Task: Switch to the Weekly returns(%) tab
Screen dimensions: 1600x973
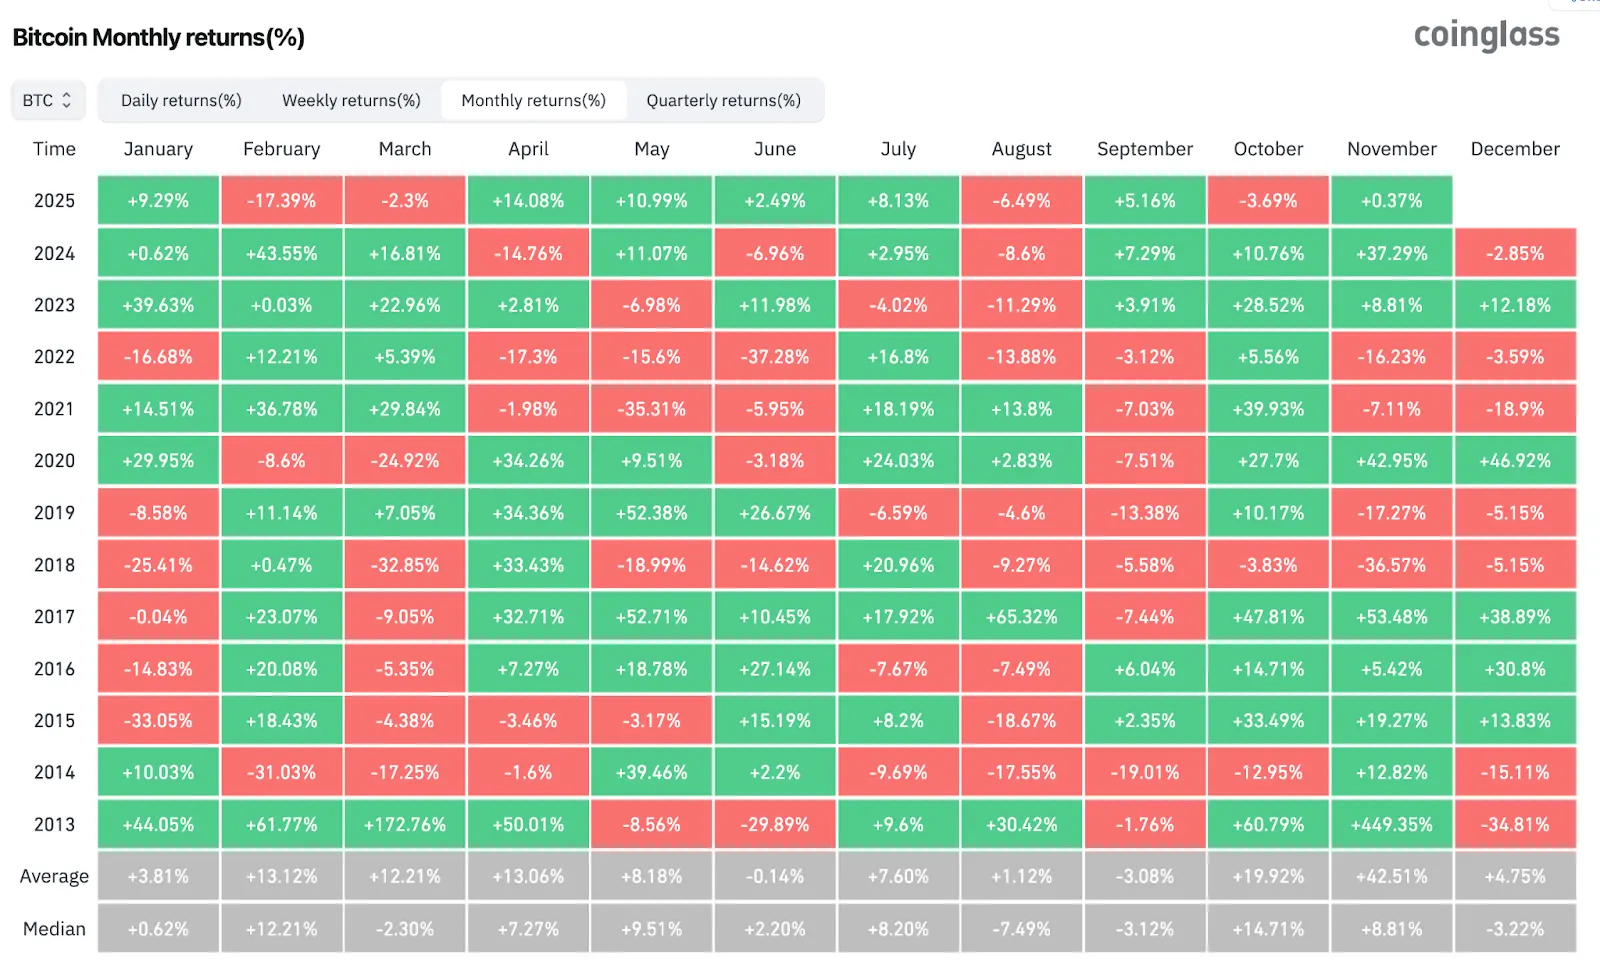Action: (x=351, y=100)
